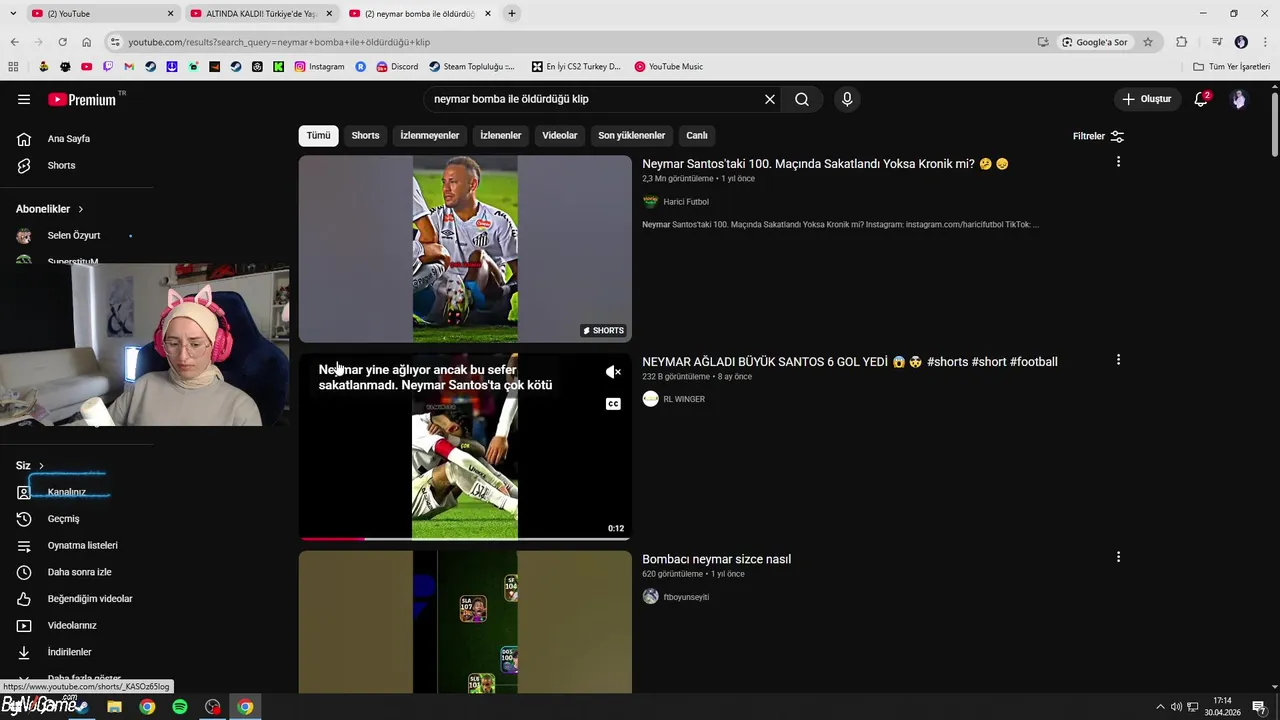Open the Instagram bookmark

pos(320,67)
